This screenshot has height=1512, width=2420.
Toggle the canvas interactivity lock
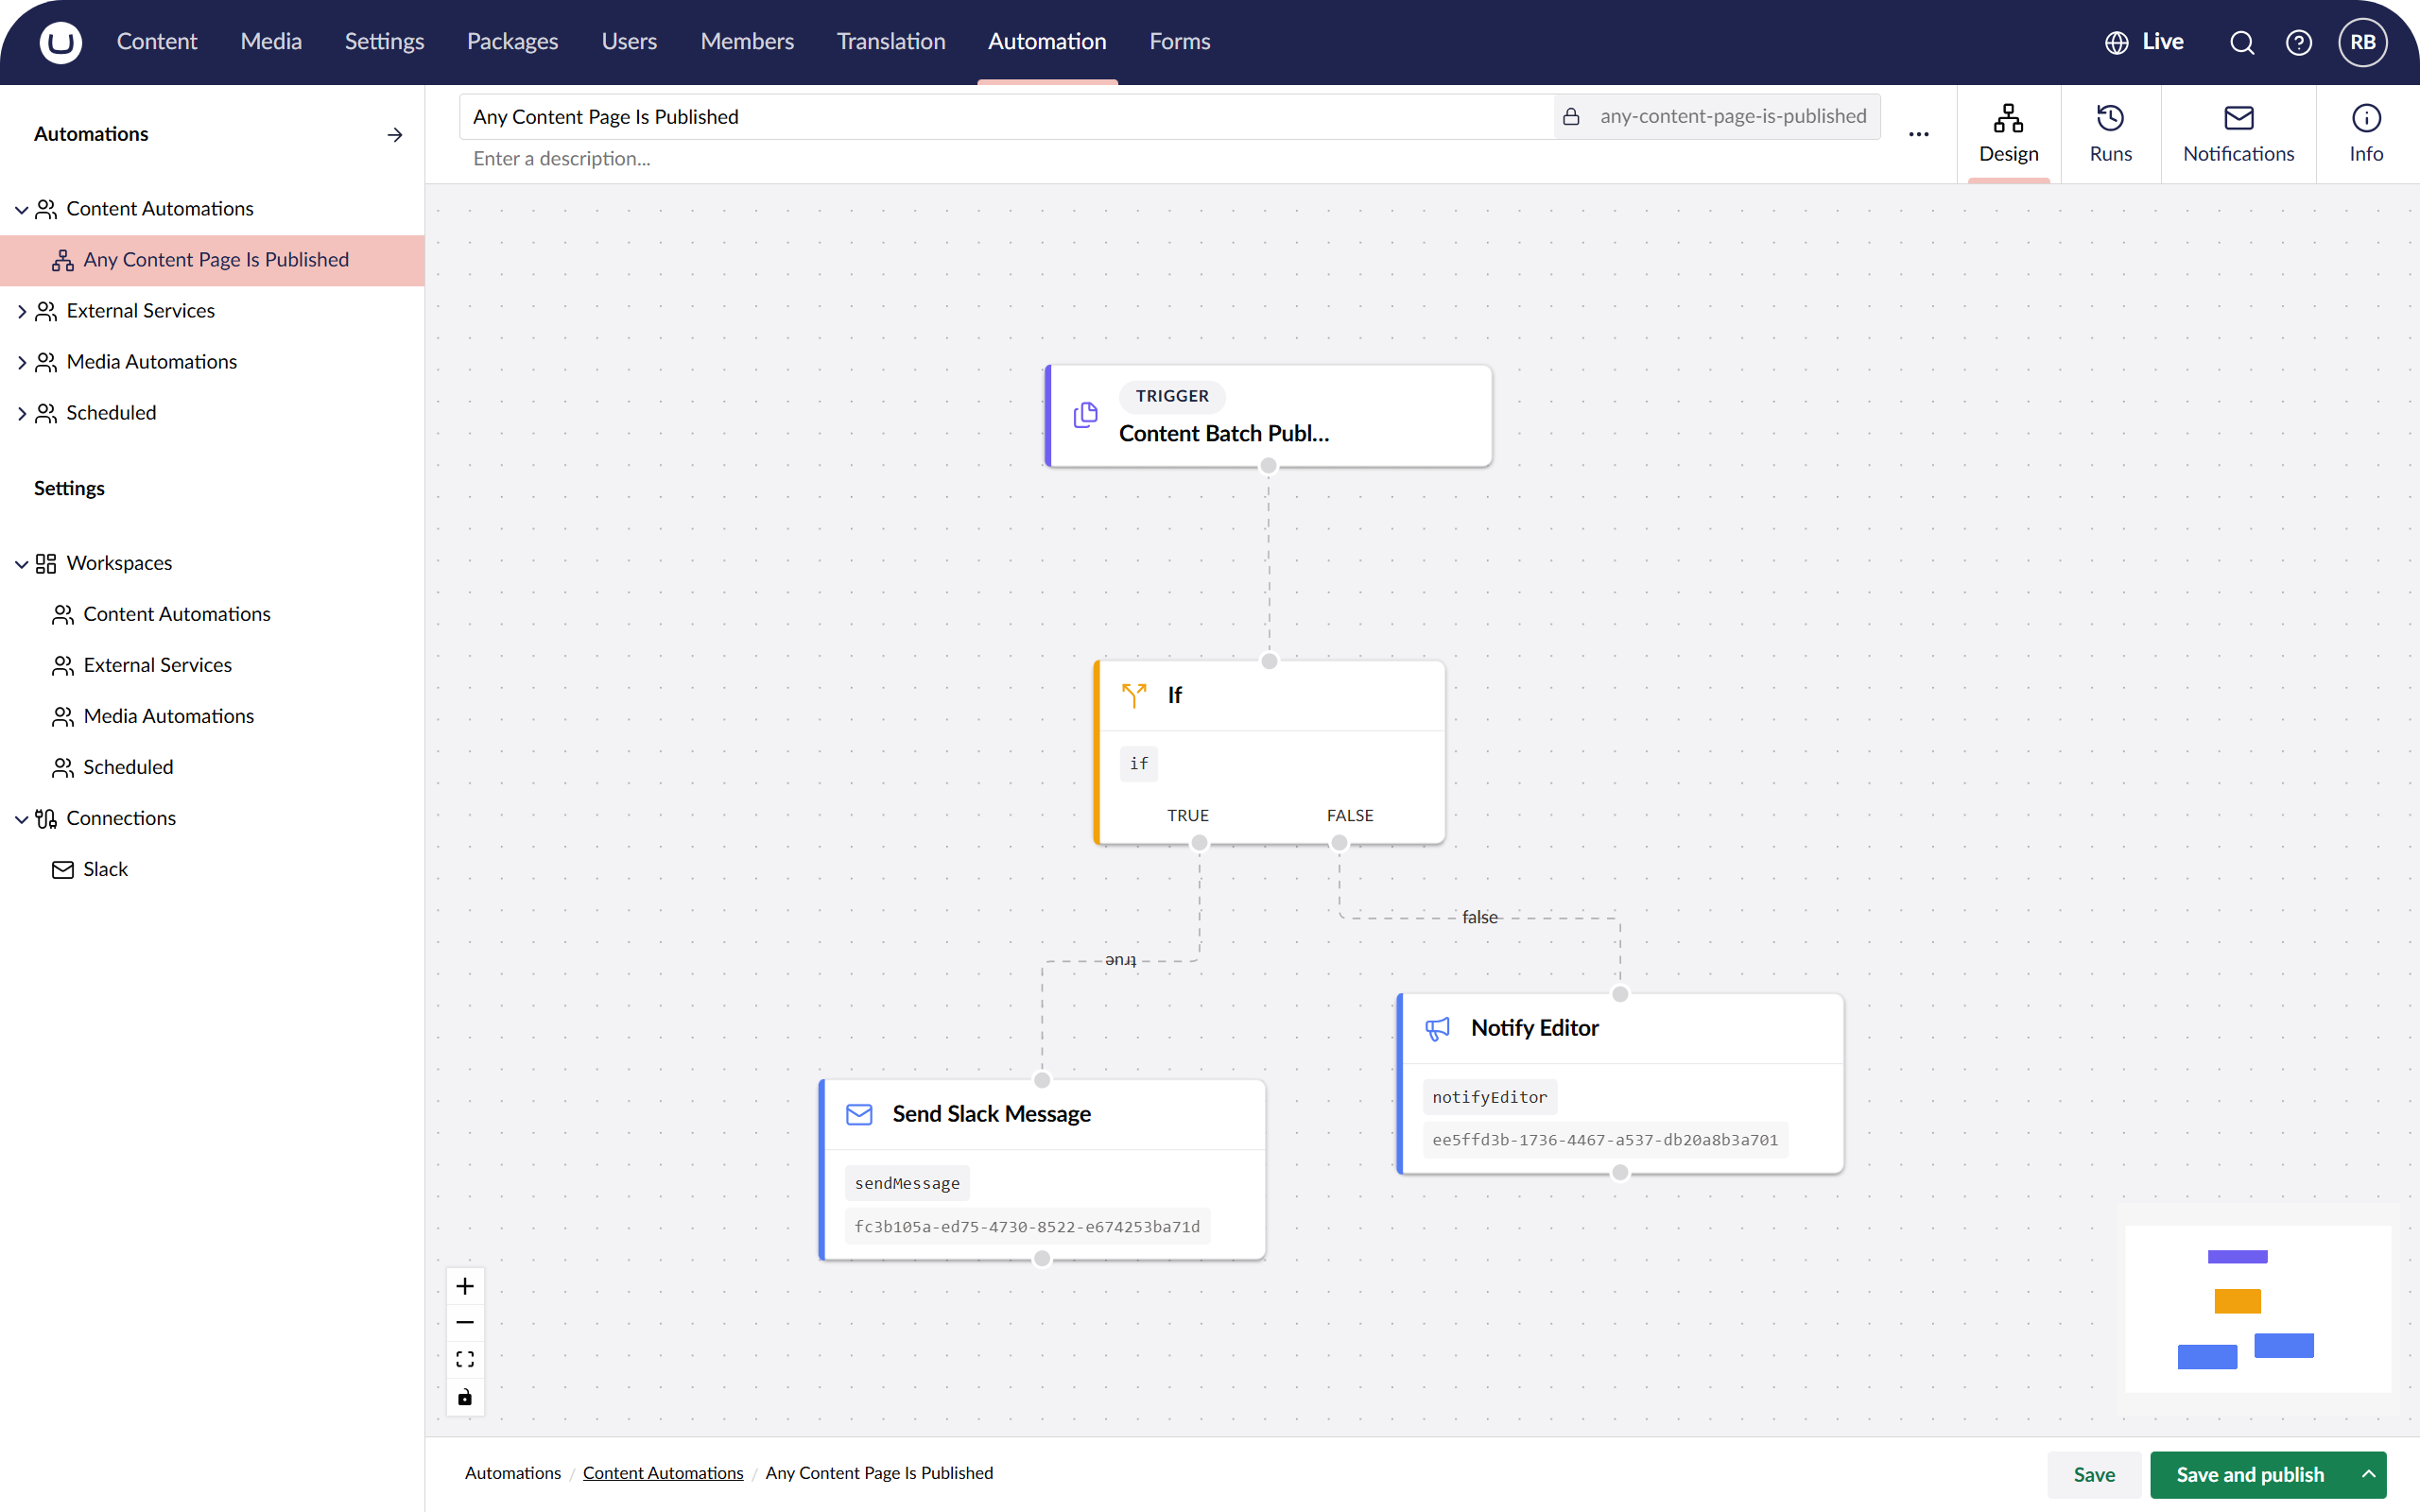pos(465,1397)
